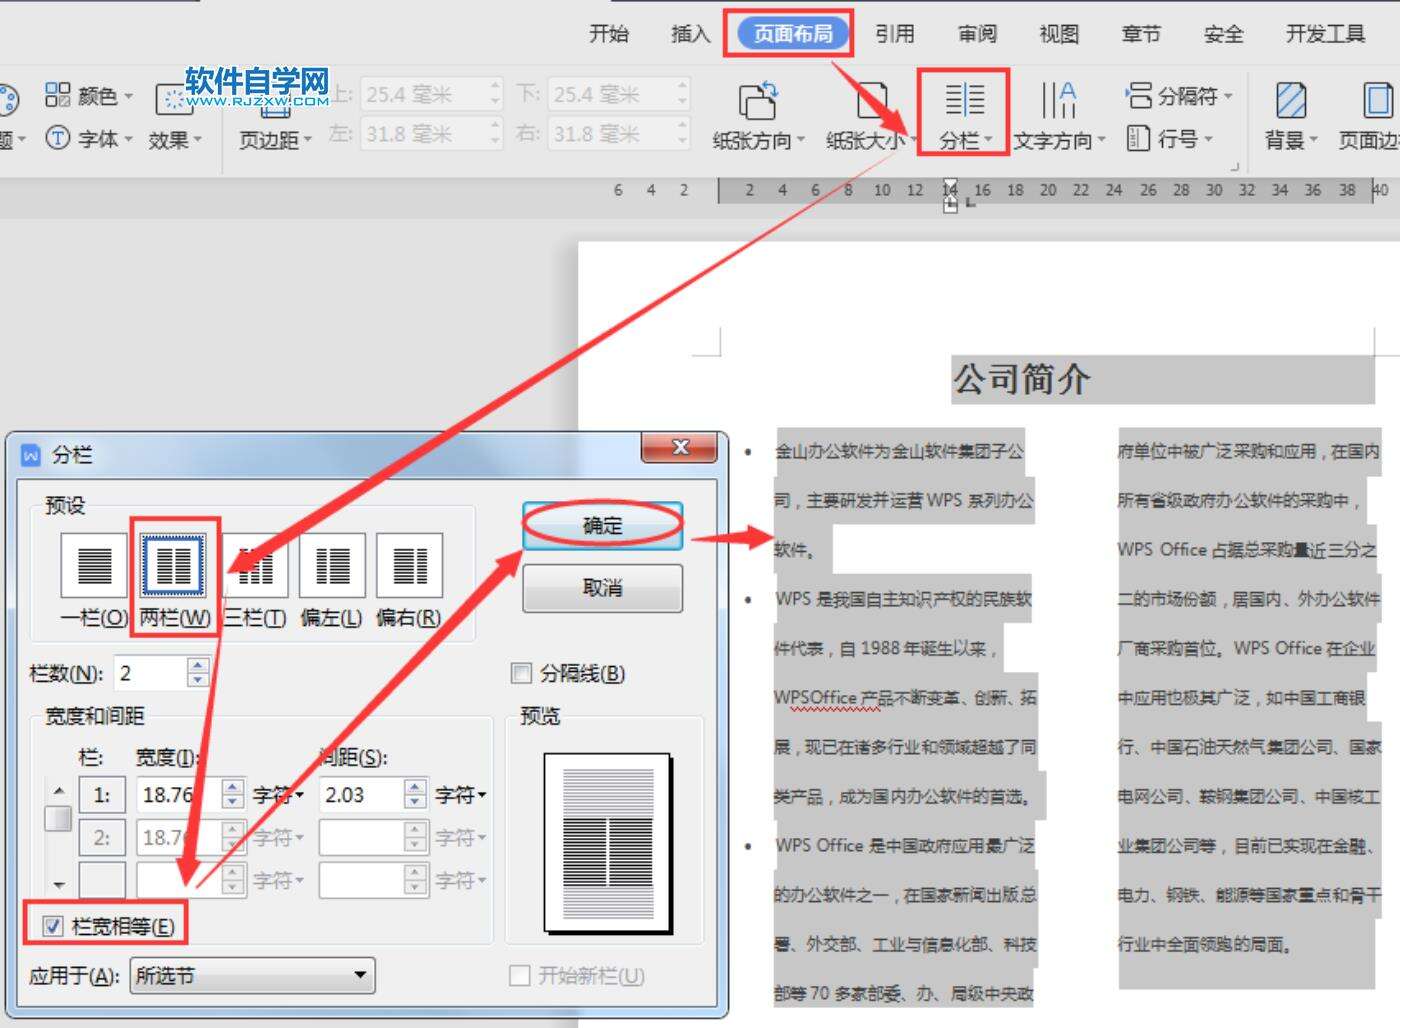Screen dimensions: 1403x1028
Task: Uncheck the 栏宽相等 equal column width checkbox
Action: click(x=53, y=926)
